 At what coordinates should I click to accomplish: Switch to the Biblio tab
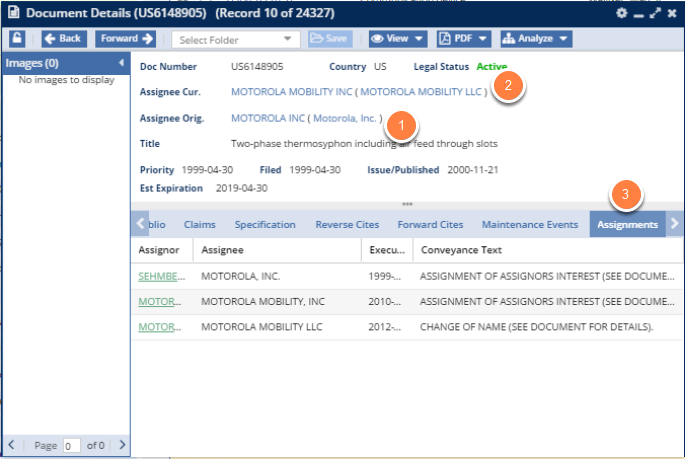157,224
